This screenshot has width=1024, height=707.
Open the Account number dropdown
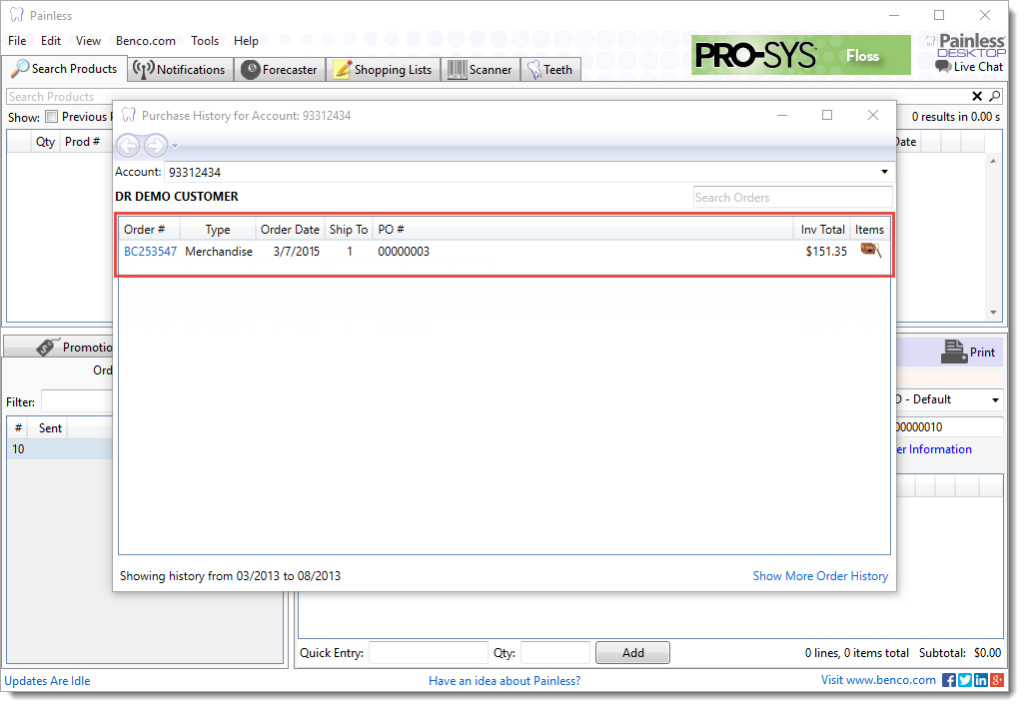pos(884,171)
